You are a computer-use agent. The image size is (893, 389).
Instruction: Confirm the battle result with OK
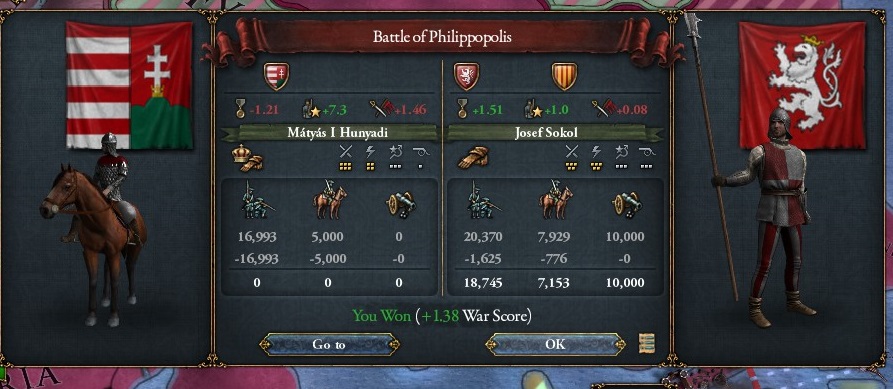555,345
